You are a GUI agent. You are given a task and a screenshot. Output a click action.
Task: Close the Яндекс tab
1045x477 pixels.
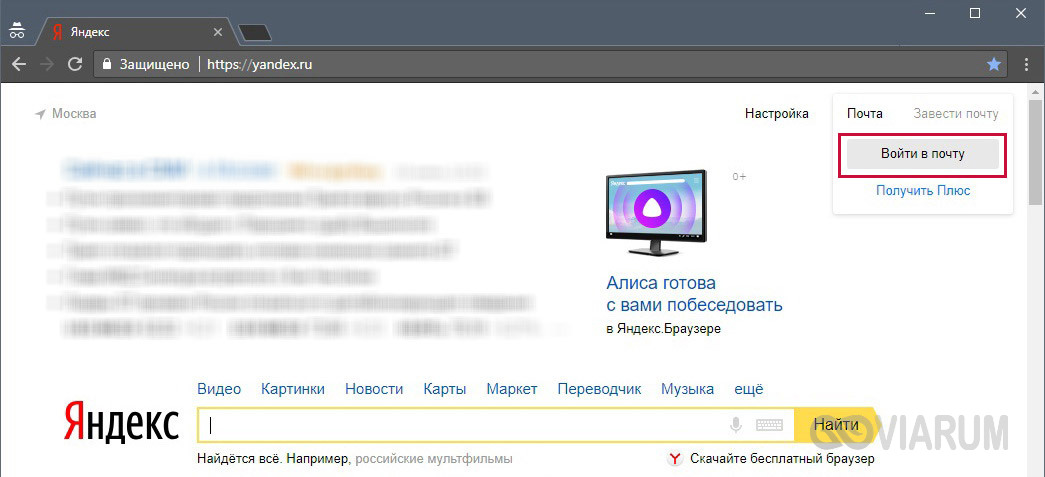point(217,32)
